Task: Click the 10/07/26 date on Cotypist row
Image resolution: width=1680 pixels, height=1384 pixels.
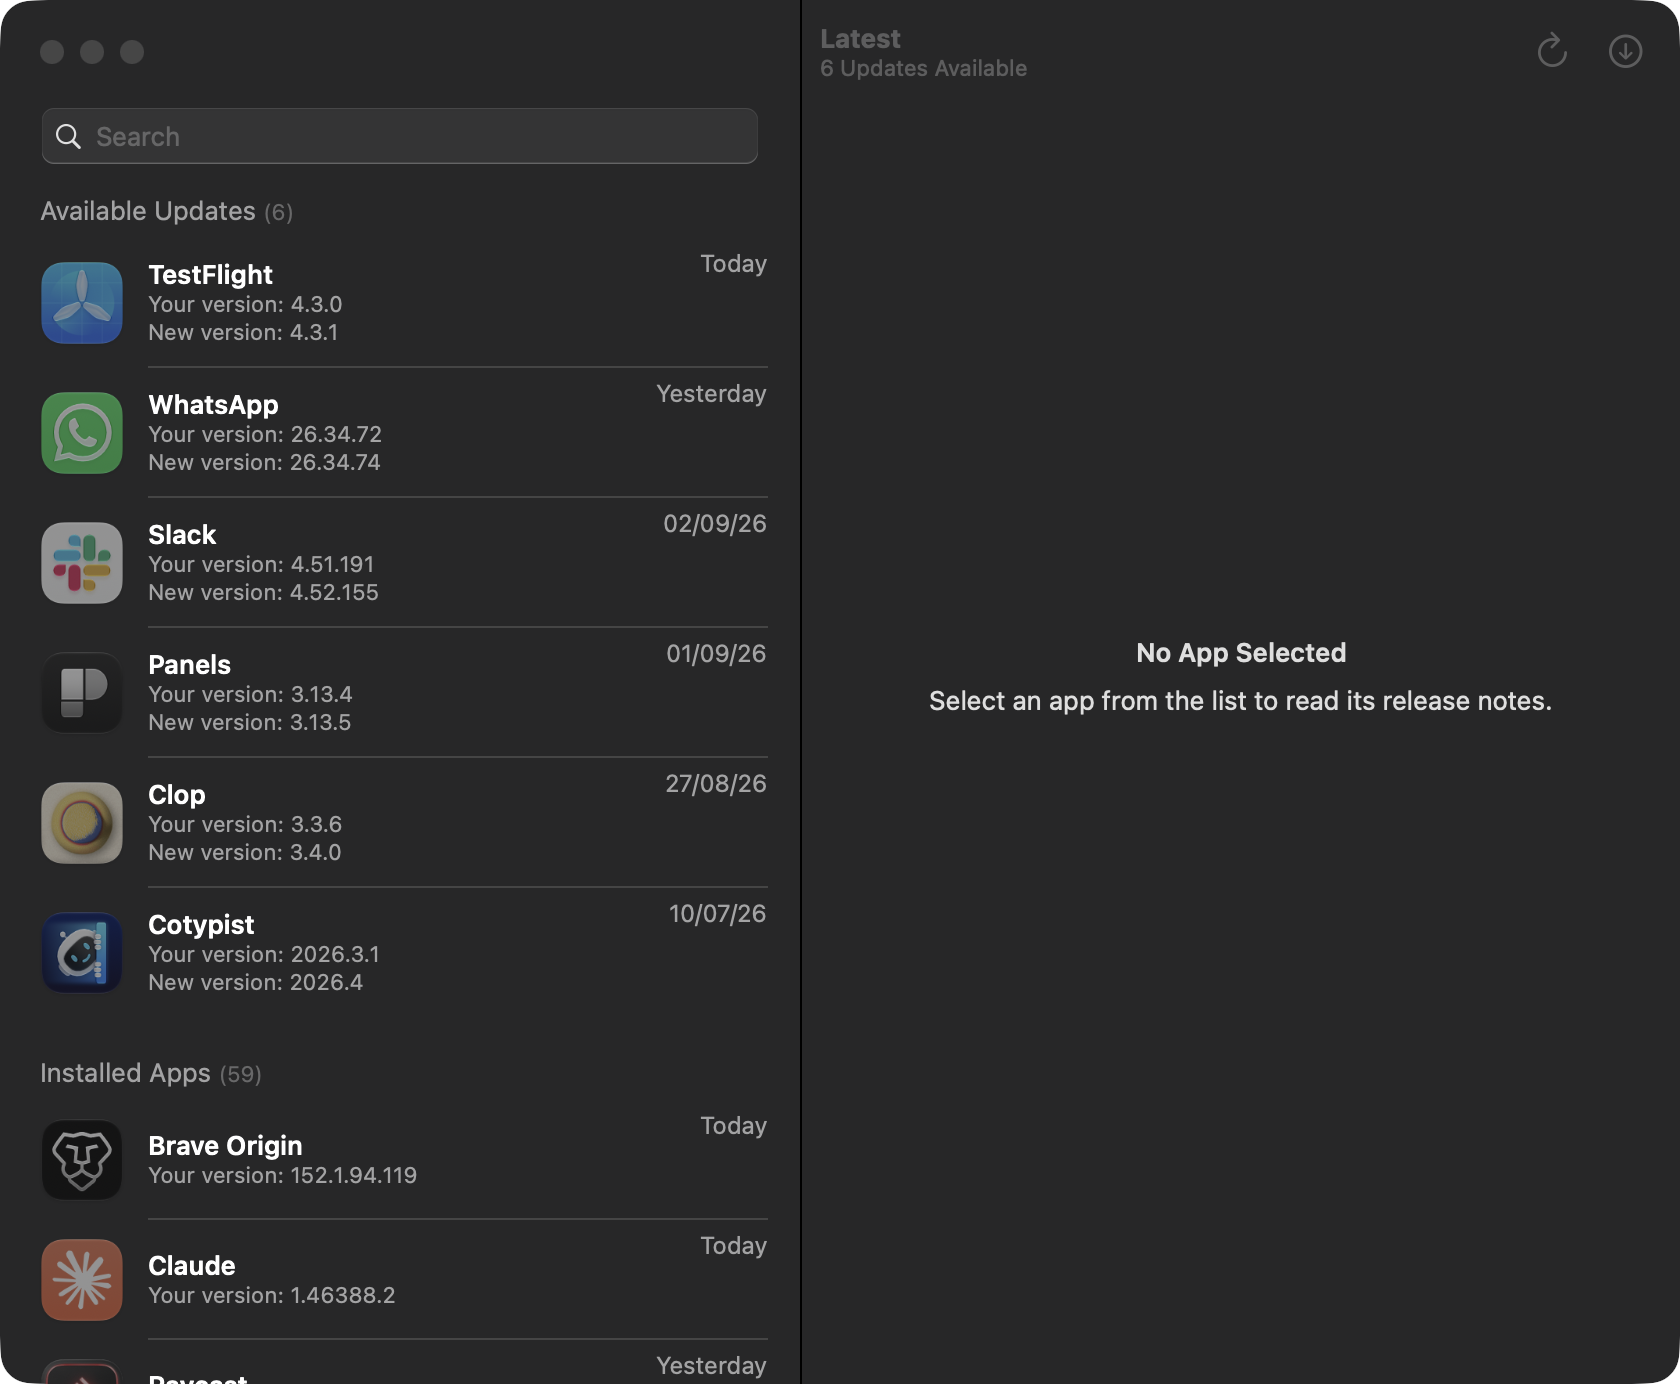Action: click(717, 914)
